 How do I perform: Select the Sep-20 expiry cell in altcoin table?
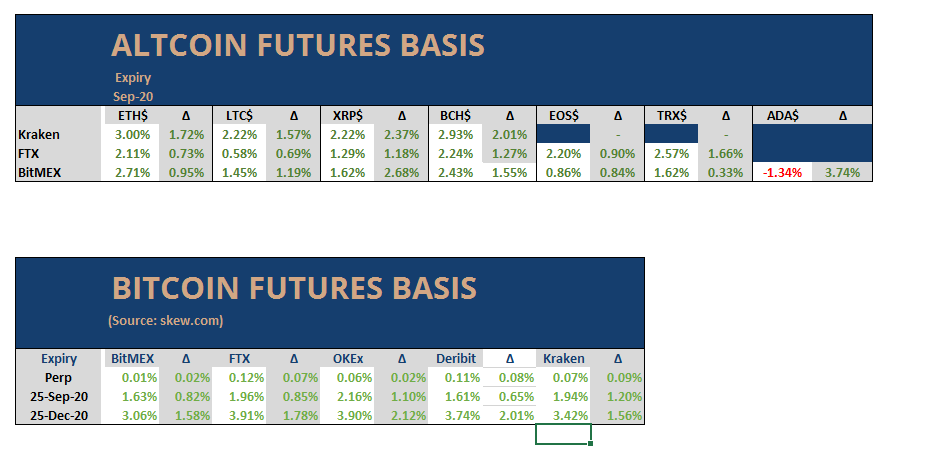132,96
